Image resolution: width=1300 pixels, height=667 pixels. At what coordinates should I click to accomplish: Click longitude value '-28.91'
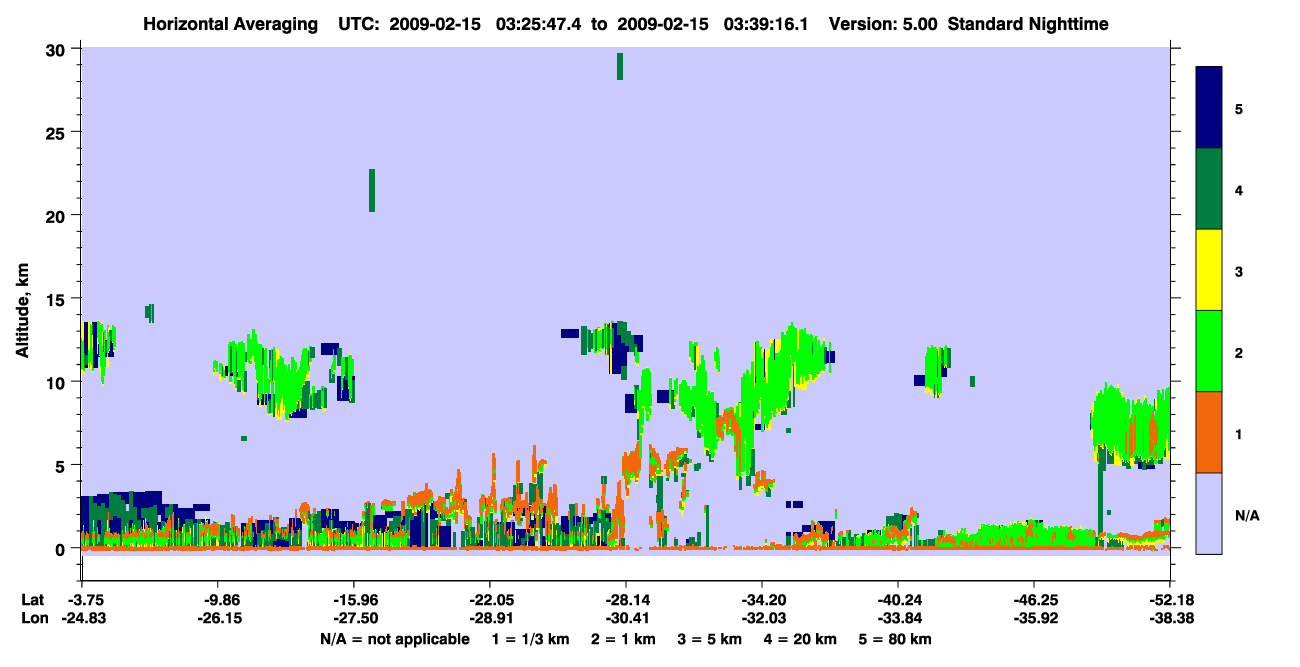(x=490, y=619)
